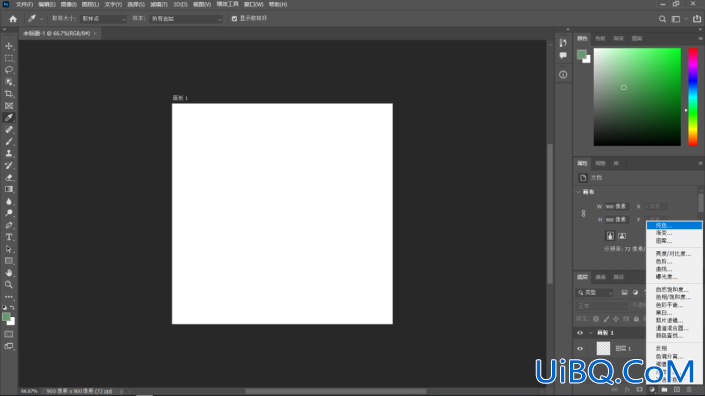This screenshot has width=705, height=396.
Task: Select the Horizontal Type tool
Action: (9, 237)
